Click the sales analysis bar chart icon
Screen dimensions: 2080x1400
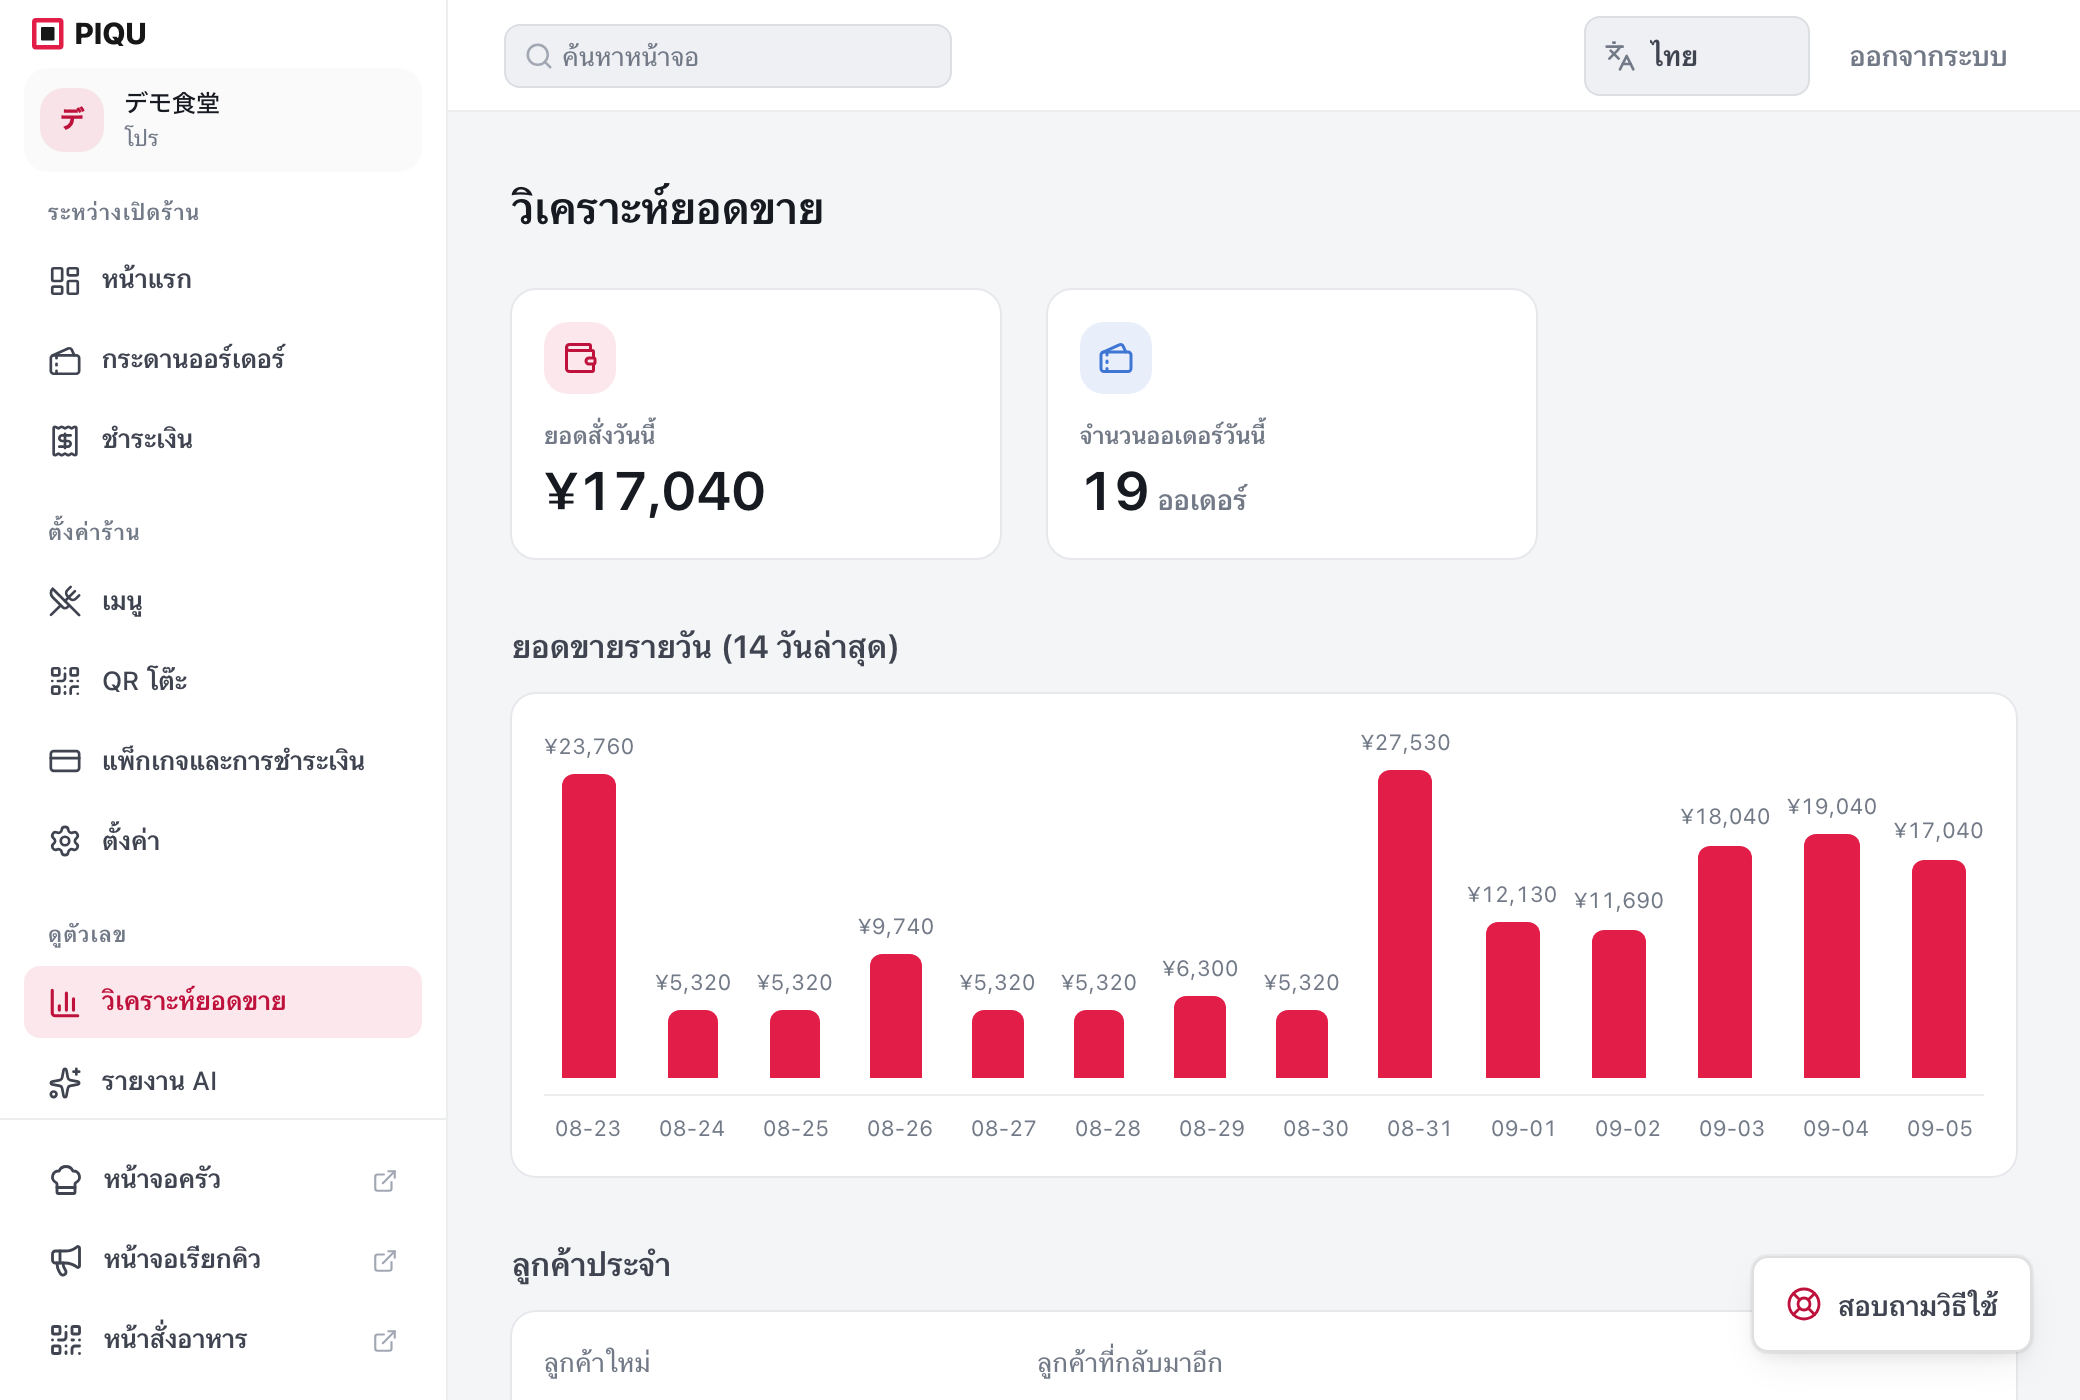65,1002
